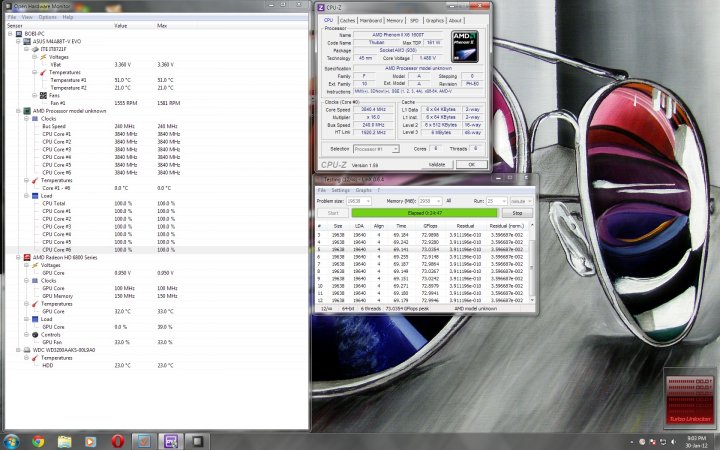The image size is (720, 450).
Task: Collapse the ITE IT8721F node
Action: click(x=27, y=49)
